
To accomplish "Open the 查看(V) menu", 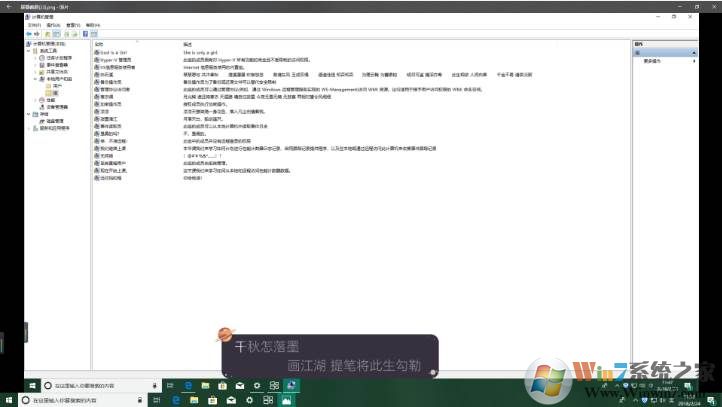I will click(x=73, y=25).
